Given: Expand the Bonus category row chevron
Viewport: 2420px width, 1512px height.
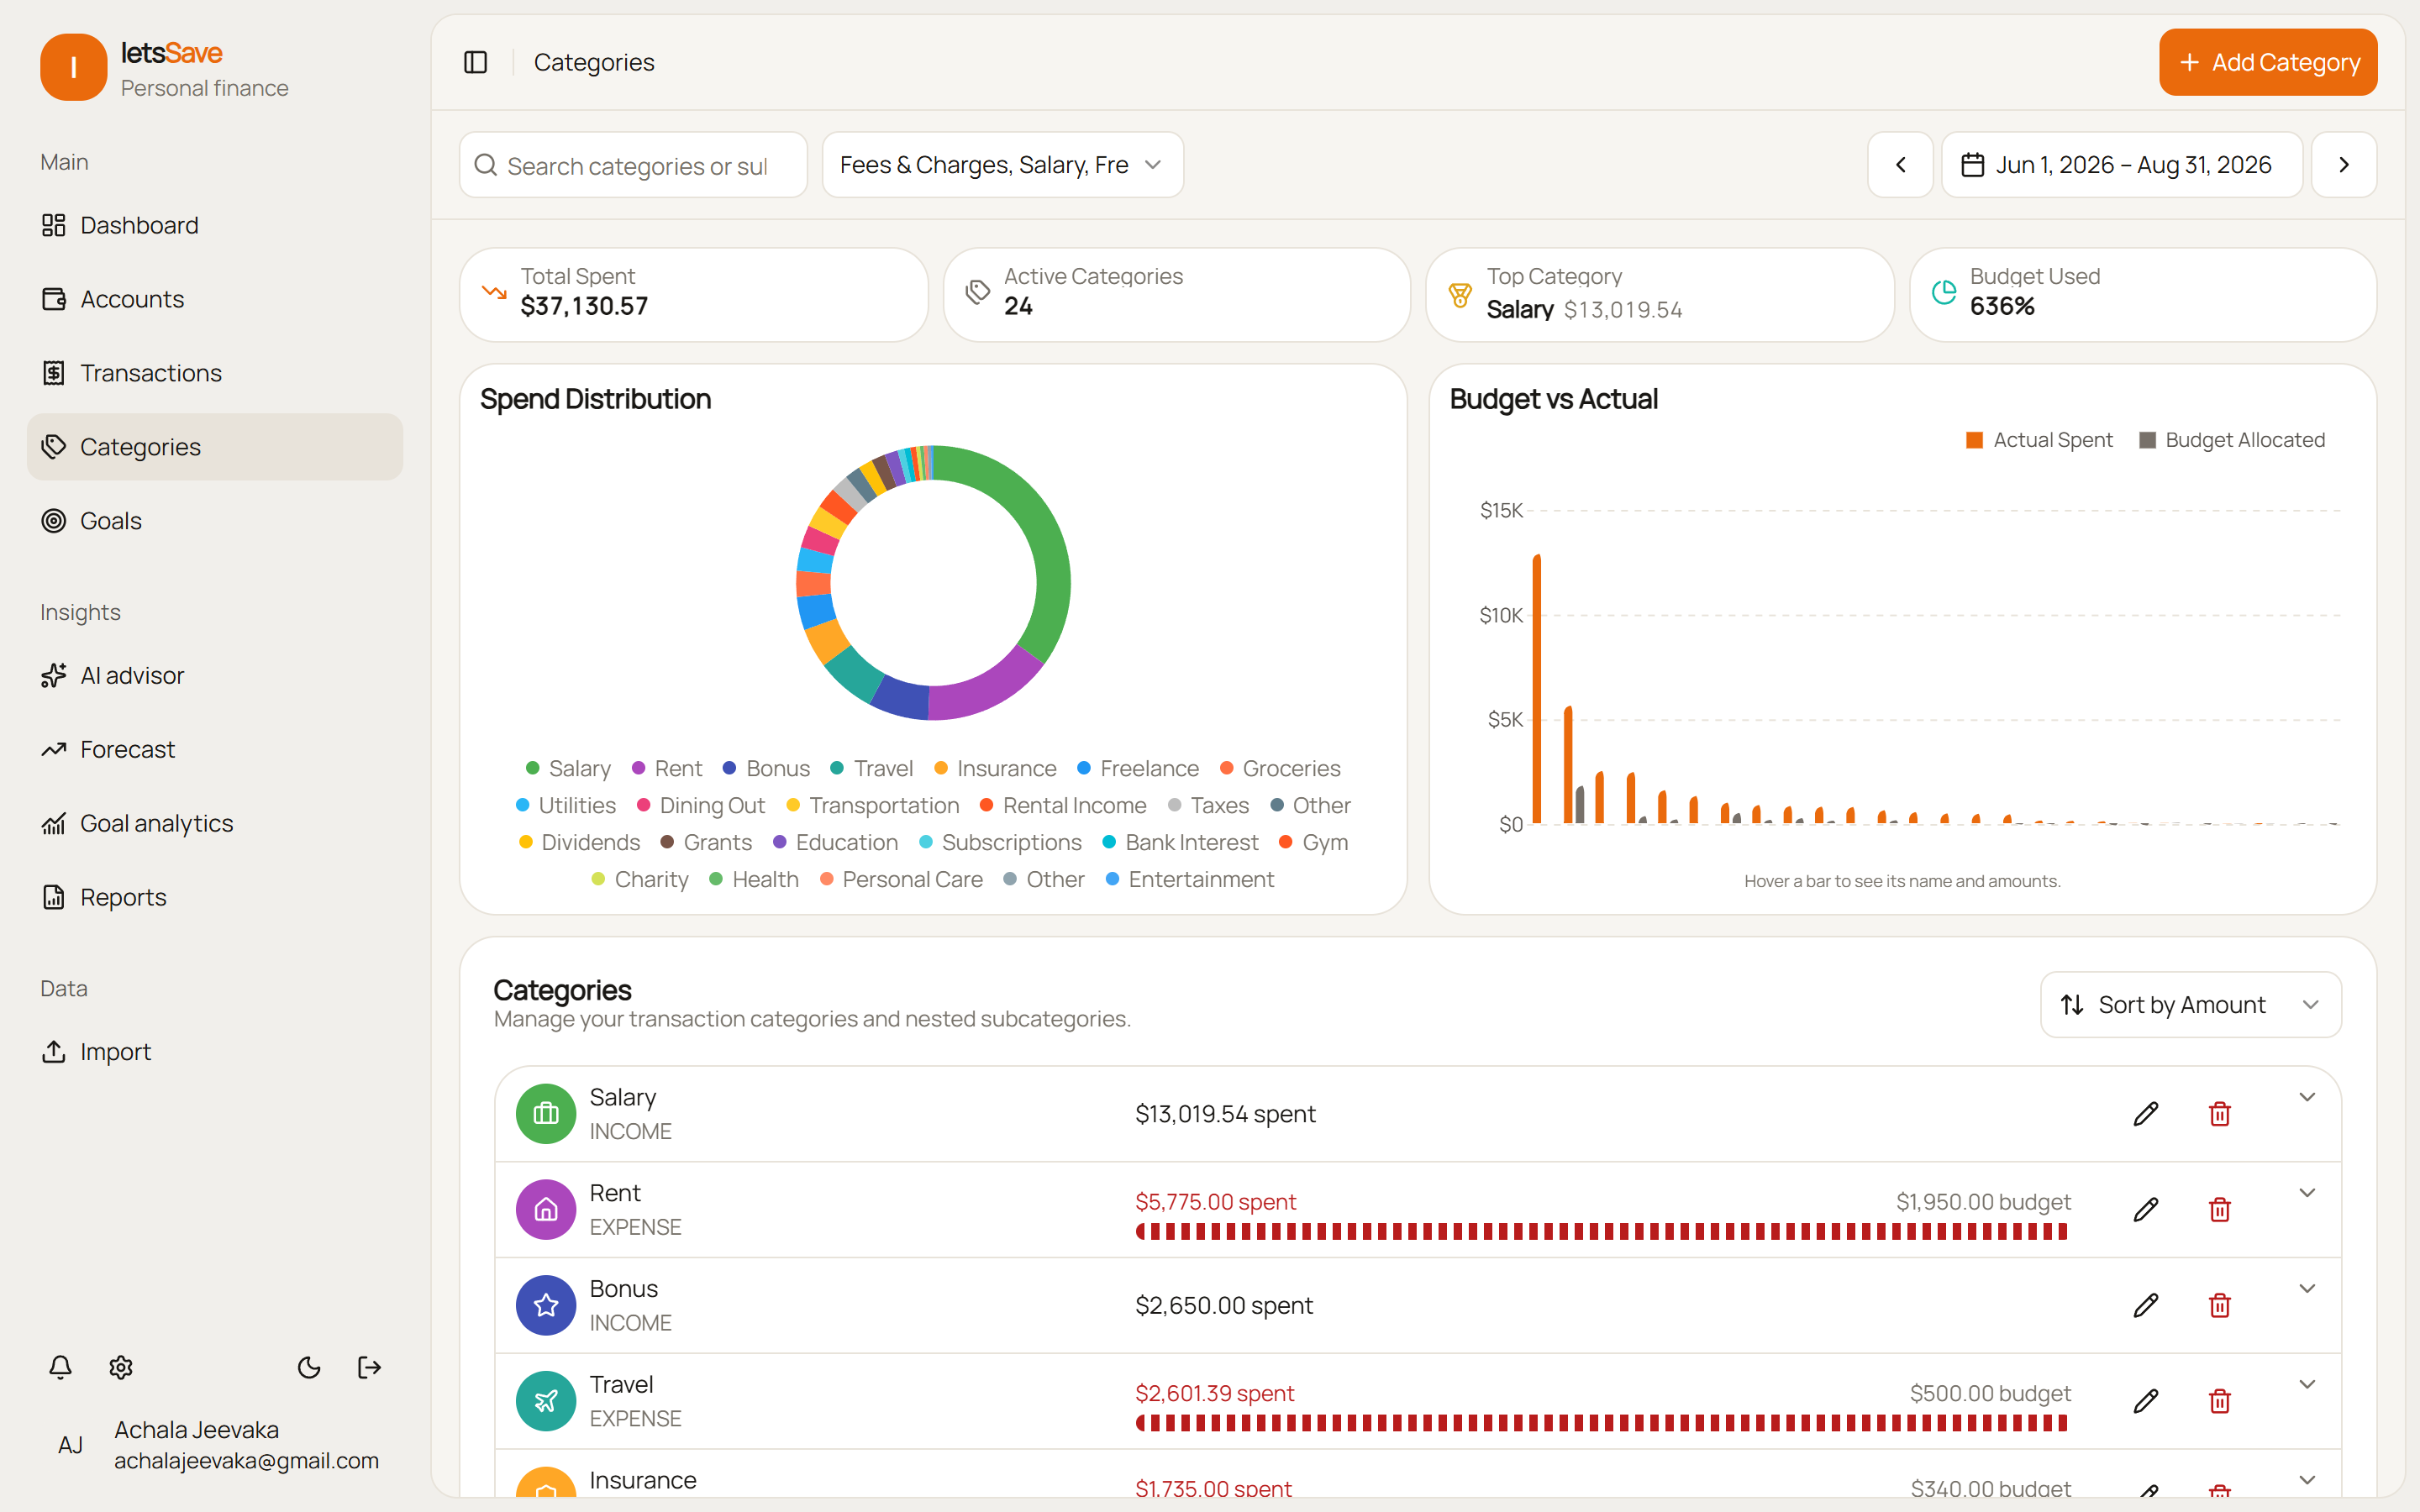Looking at the screenshot, I should tap(2307, 1288).
